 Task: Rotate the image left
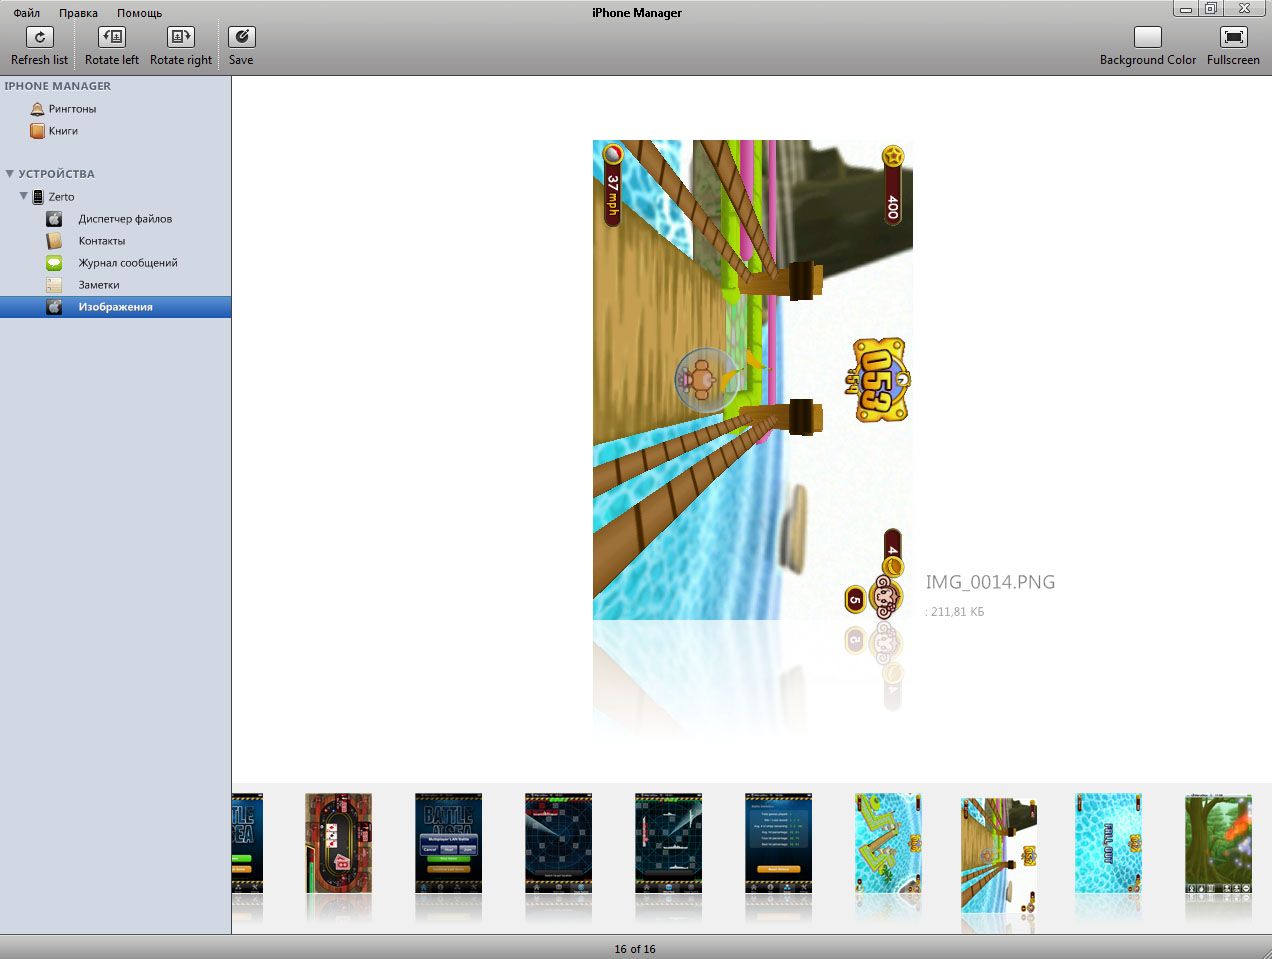pyautogui.click(x=112, y=38)
